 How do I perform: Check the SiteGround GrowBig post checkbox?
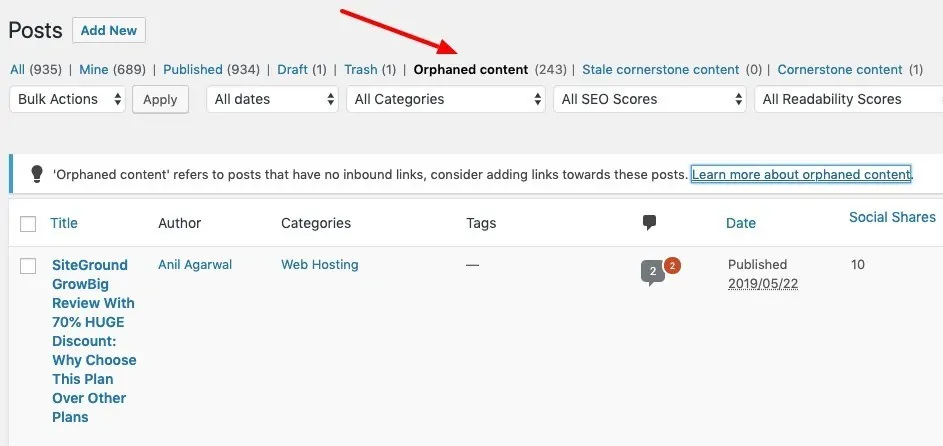coord(28,266)
